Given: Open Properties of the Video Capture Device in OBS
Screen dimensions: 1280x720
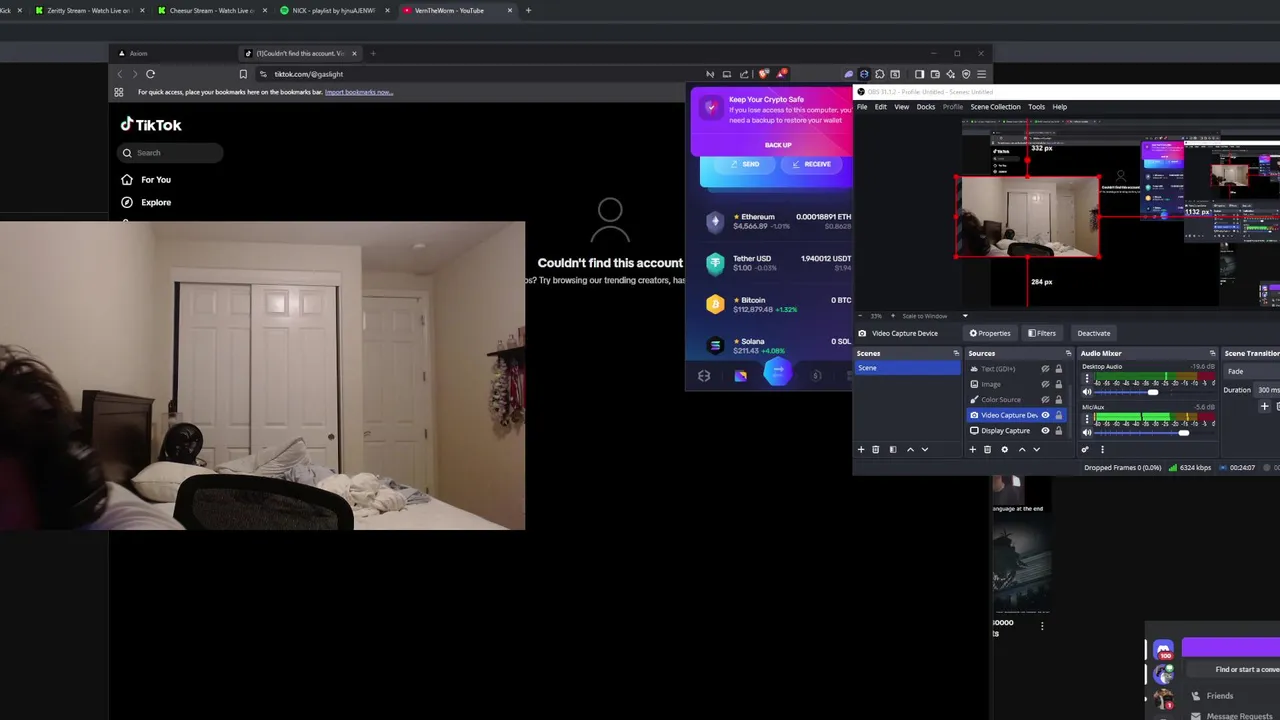Looking at the screenshot, I should tap(990, 333).
